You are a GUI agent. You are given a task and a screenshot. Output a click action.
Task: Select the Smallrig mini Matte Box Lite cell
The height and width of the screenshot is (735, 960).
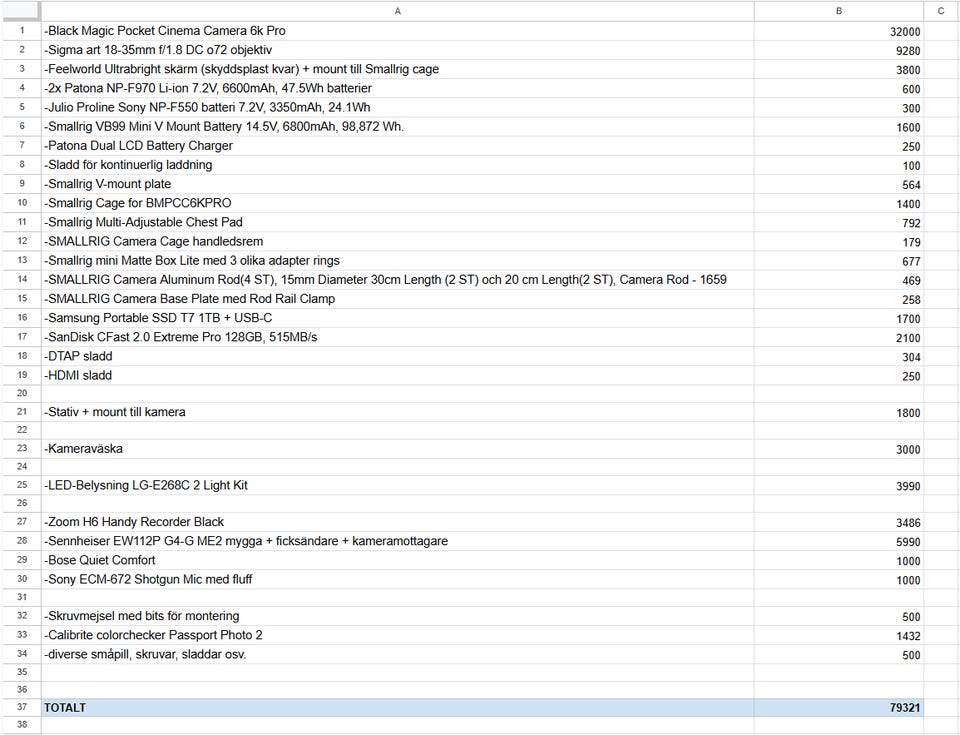[x=397, y=260]
